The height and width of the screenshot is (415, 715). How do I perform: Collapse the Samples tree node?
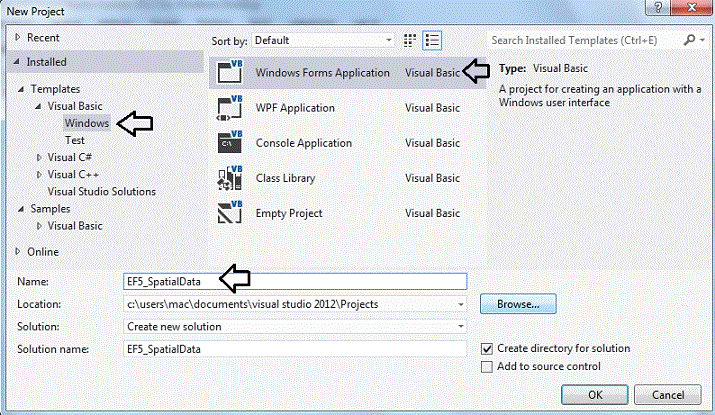(21, 209)
